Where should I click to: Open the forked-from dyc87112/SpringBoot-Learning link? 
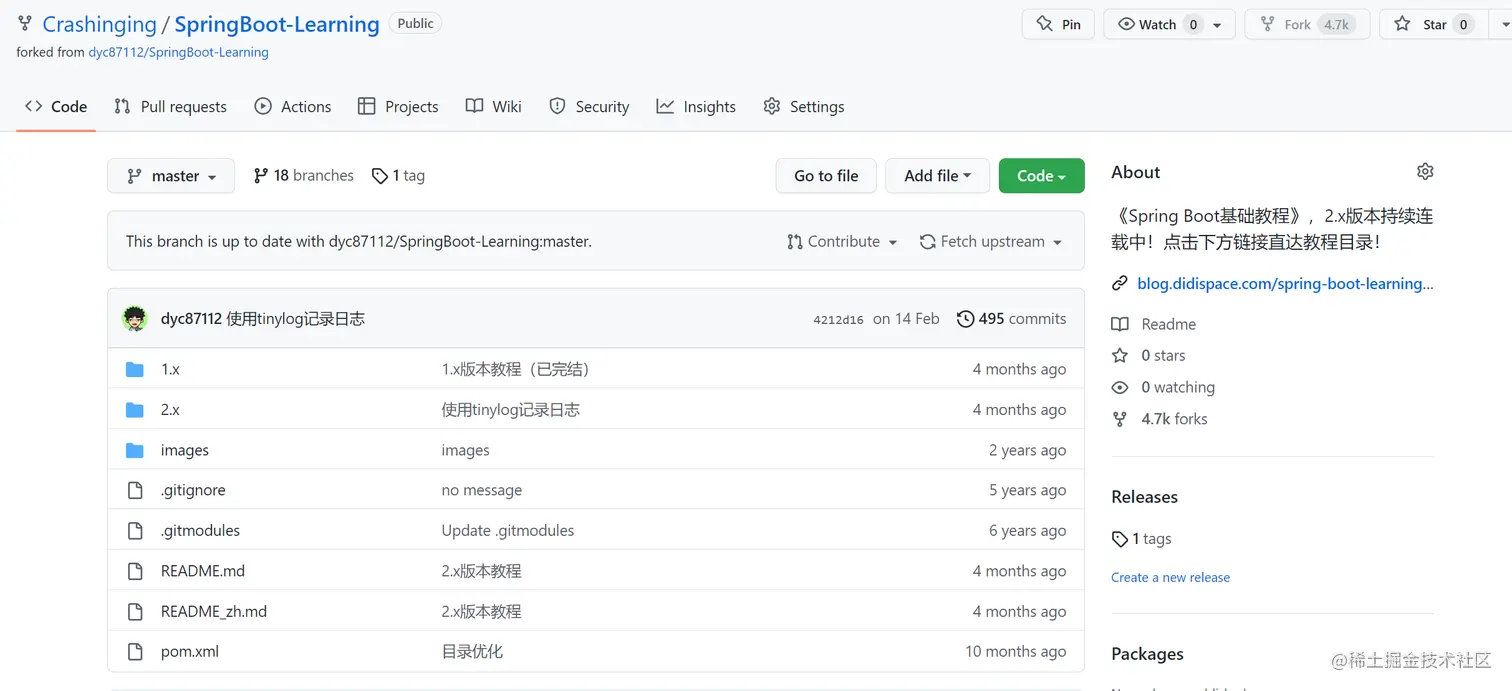coord(179,52)
